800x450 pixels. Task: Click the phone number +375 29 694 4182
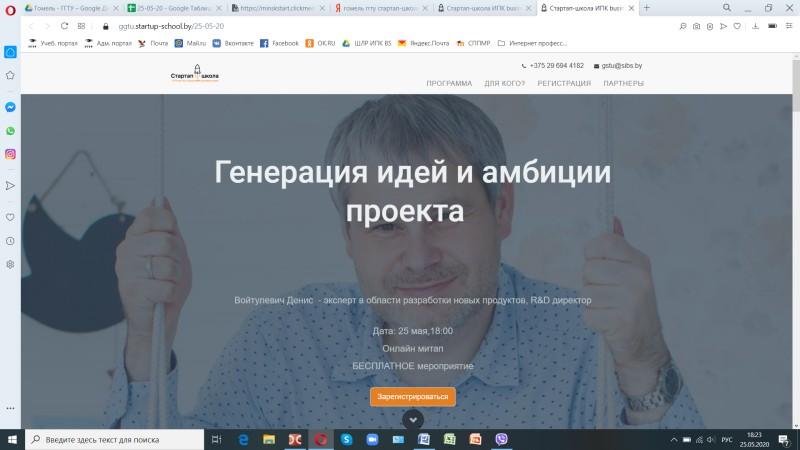pyautogui.click(x=556, y=66)
